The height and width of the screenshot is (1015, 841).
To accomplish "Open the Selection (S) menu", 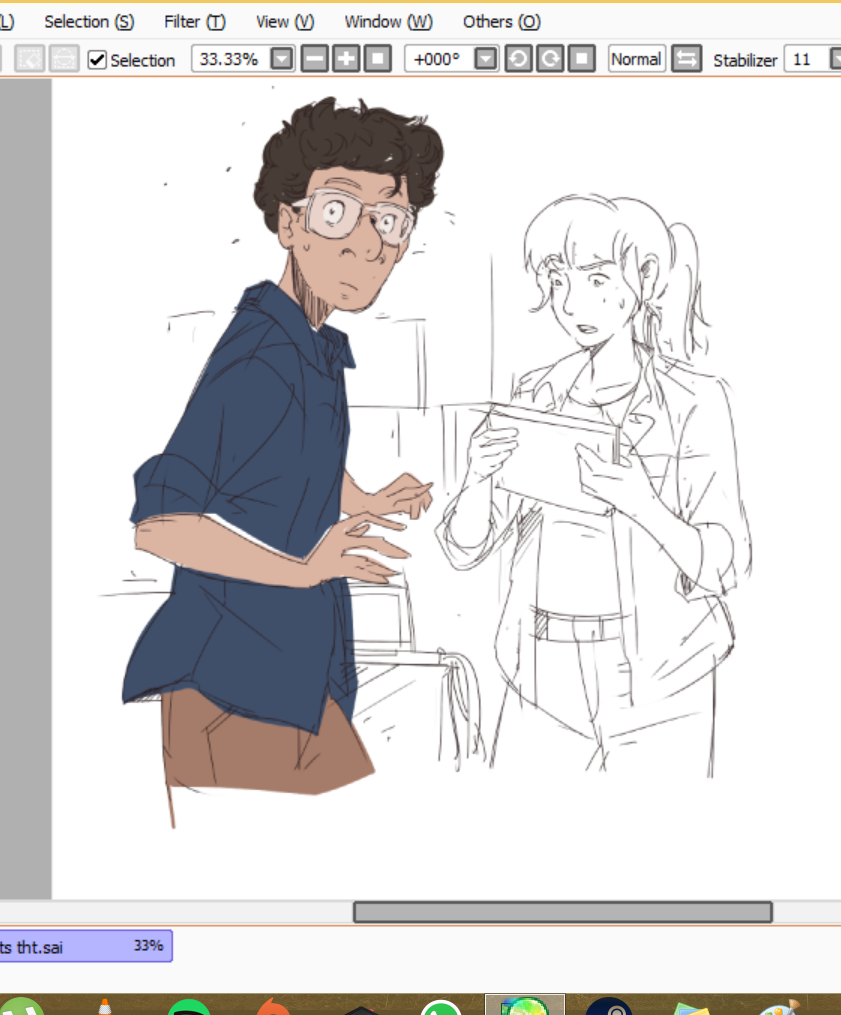I will 89,21.
